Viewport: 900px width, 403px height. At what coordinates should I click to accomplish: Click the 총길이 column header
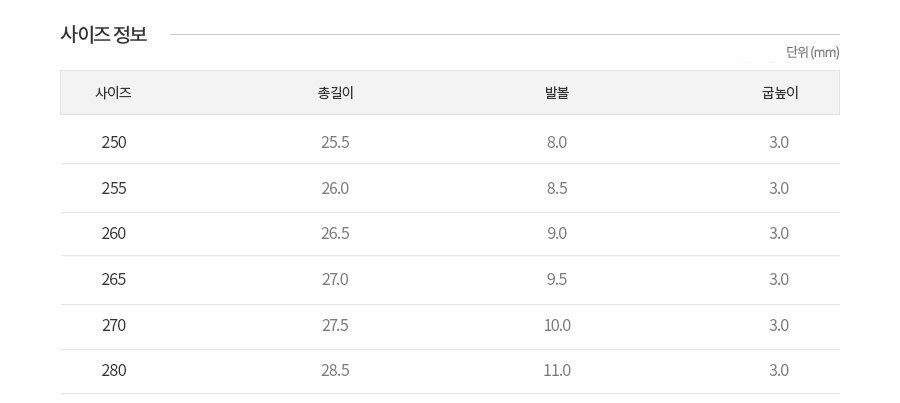[x=335, y=94]
